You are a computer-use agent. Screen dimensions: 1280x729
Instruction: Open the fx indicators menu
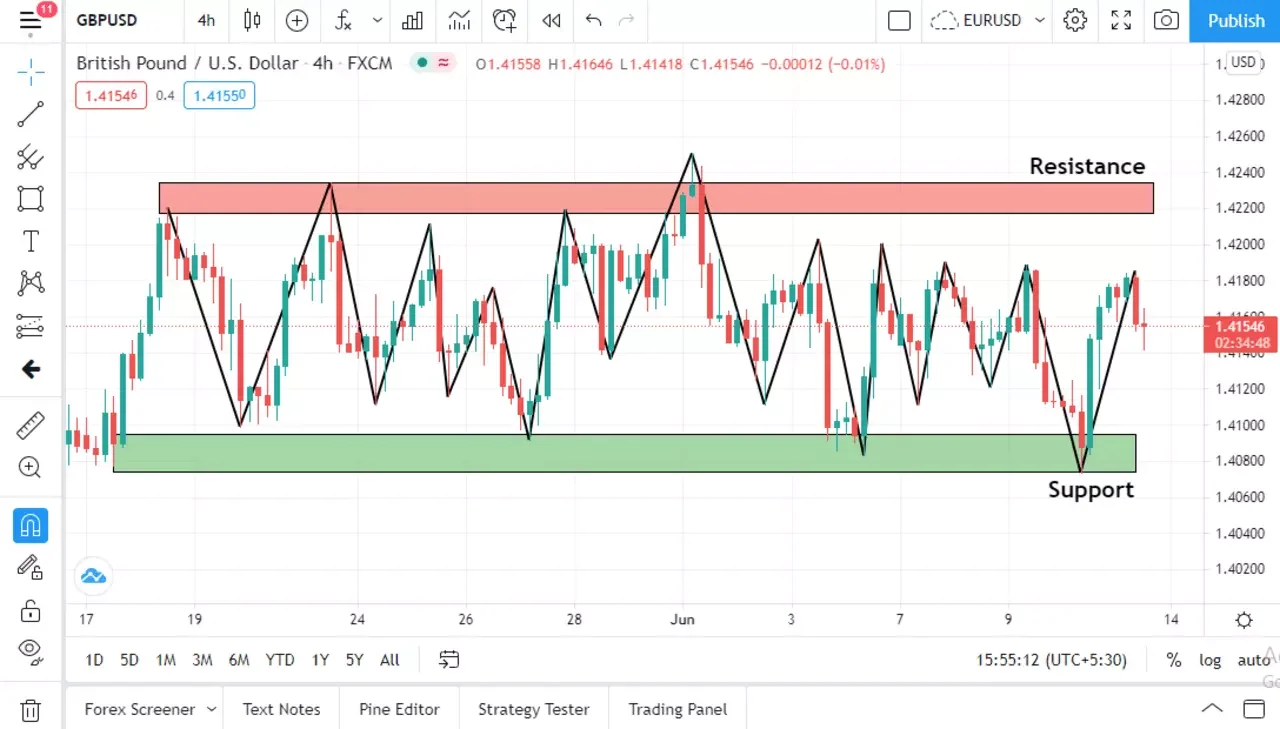point(343,20)
